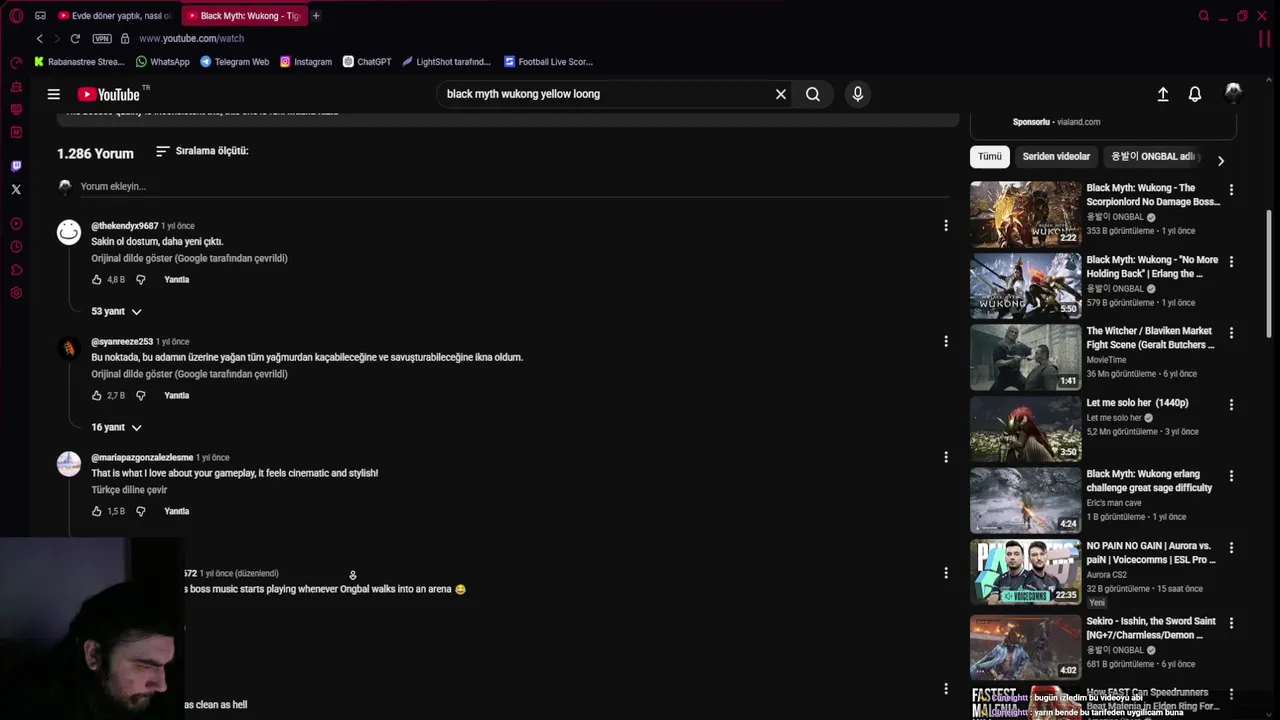Open the Opera menu logo
The image size is (1280, 720).
(16, 16)
